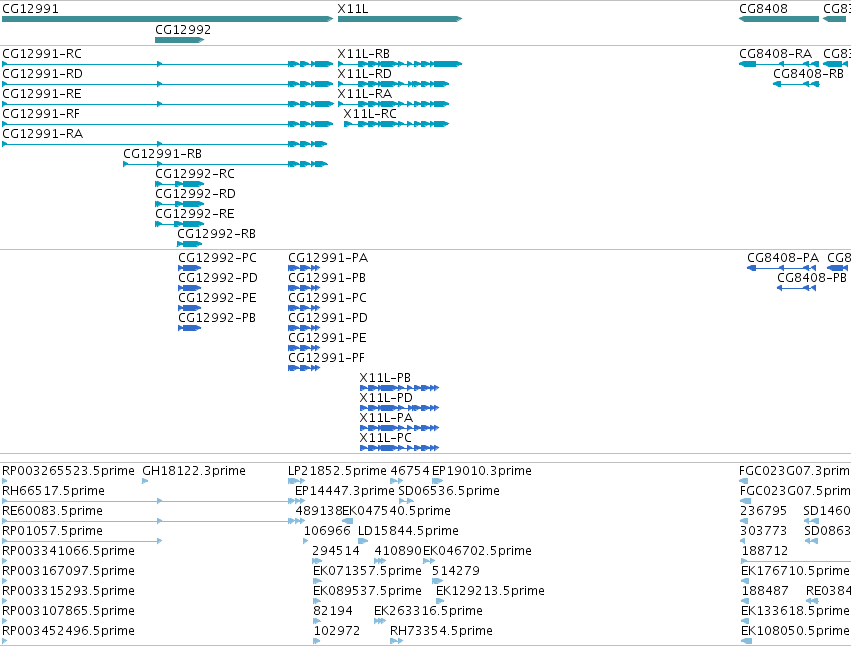The image size is (851, 646).
Task: Open transcript CG12991-RD
Action: tap(42, 74)
